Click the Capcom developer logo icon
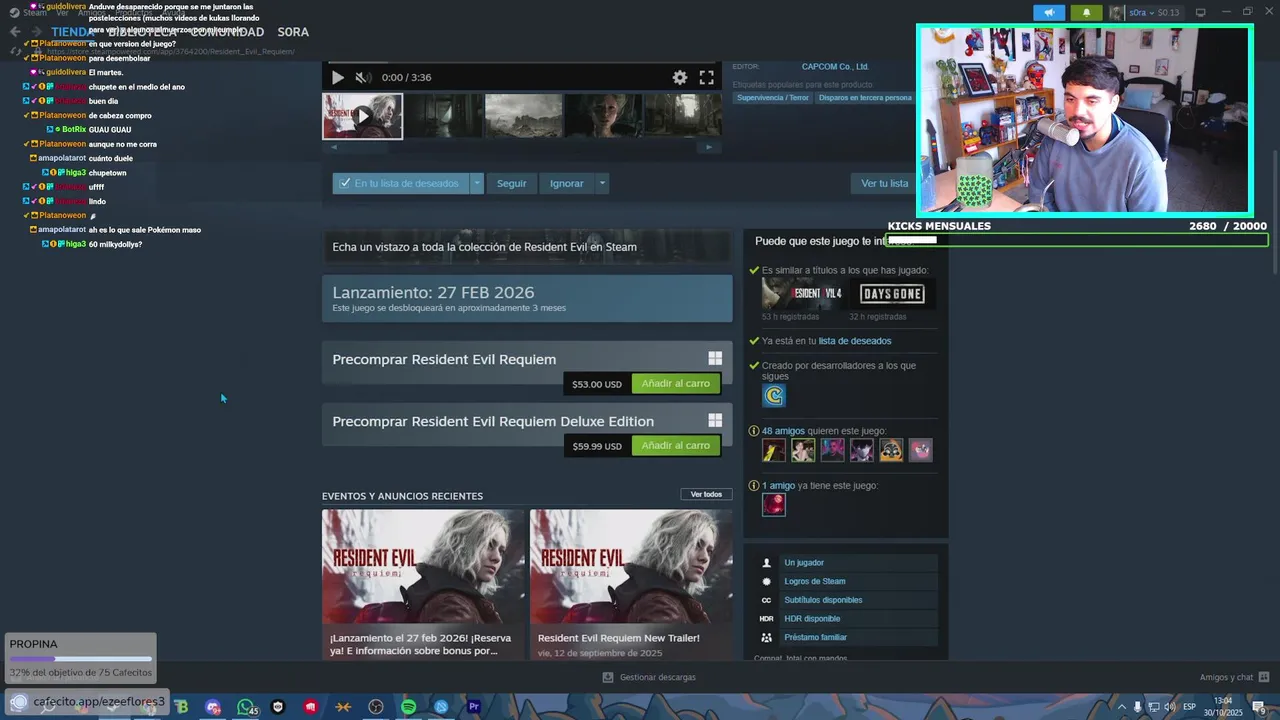The width and height of the screenshot is (1280, 720). (x=774, y=396)
